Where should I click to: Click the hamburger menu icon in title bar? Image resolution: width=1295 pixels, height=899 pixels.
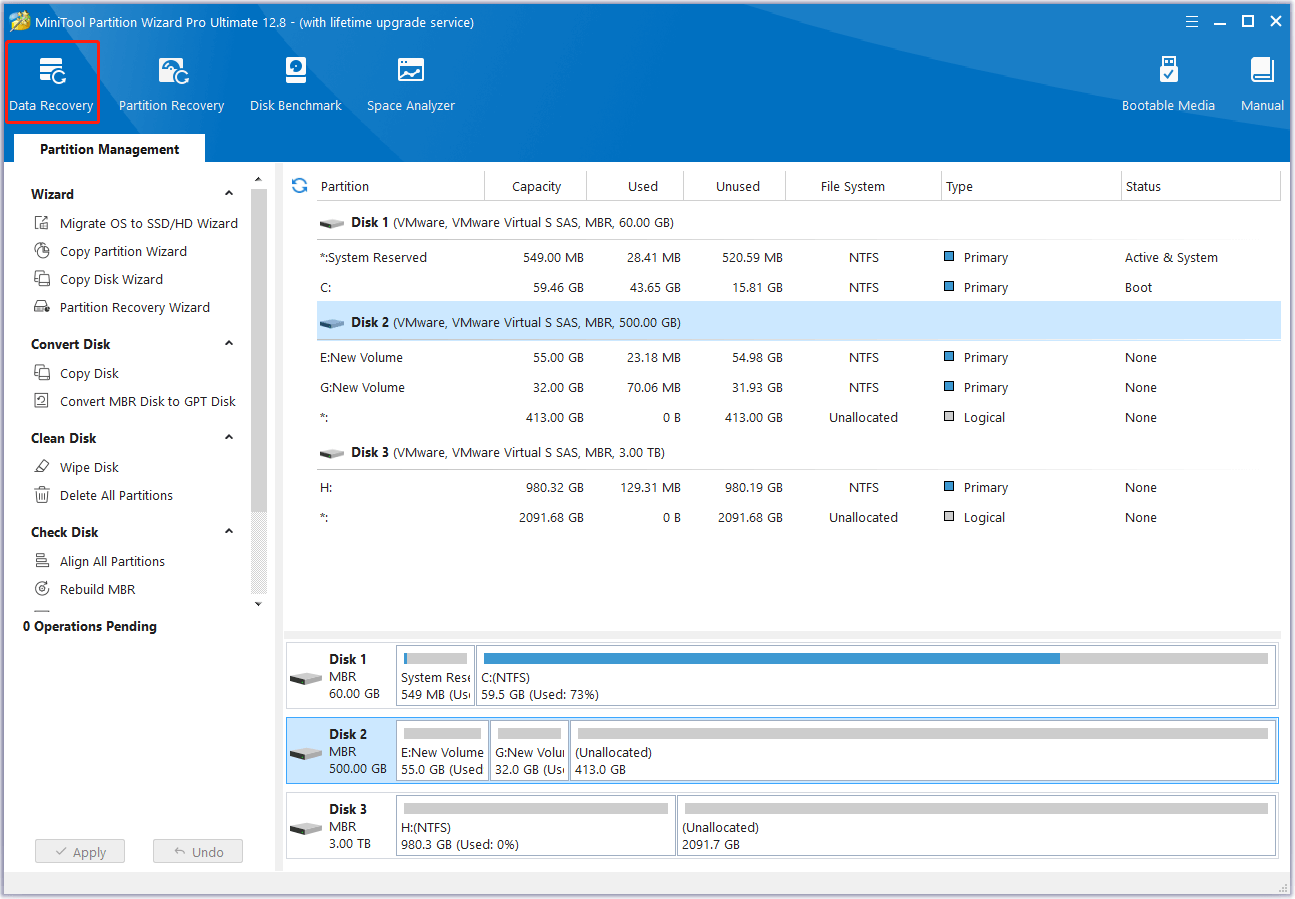[x=1191, y=21]
